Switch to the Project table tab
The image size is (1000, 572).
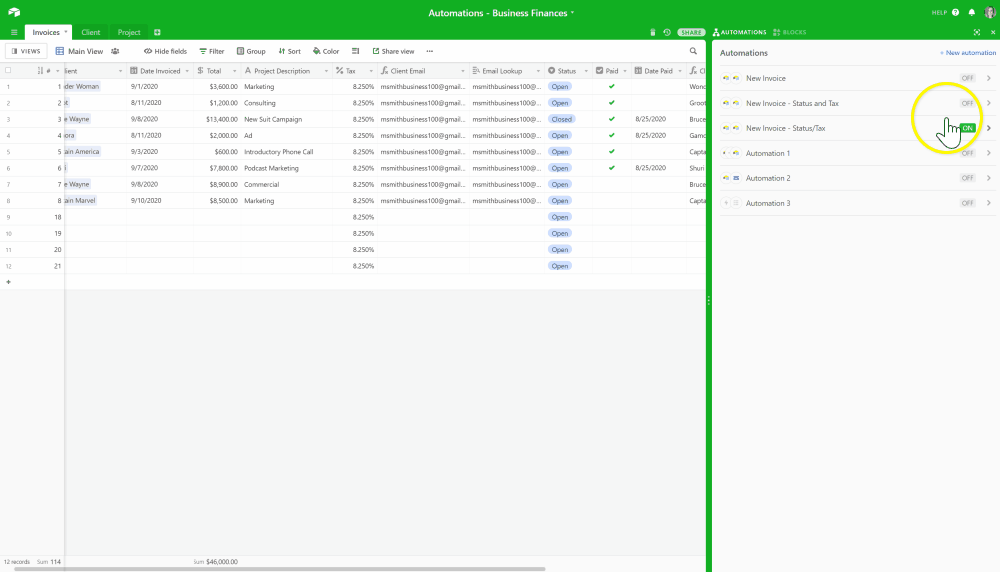point(129,32)
